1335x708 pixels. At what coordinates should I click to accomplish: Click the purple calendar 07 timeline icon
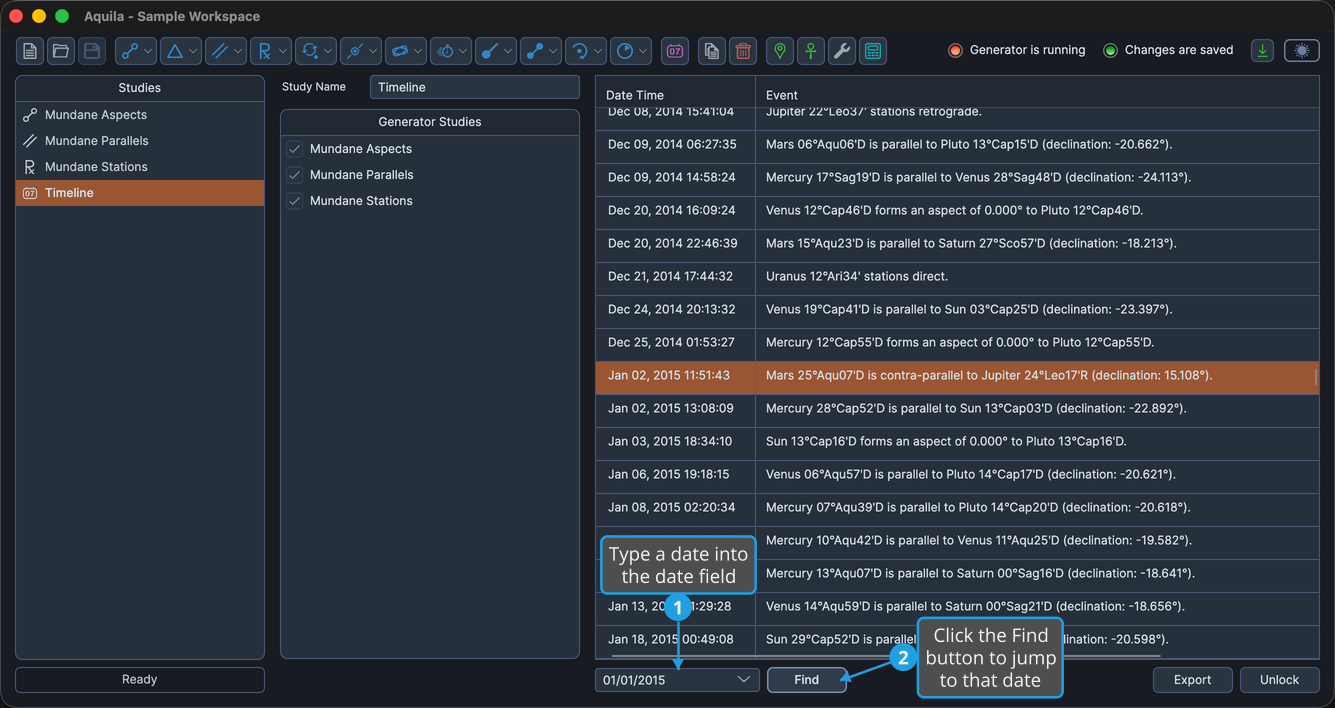coord(675,51)
